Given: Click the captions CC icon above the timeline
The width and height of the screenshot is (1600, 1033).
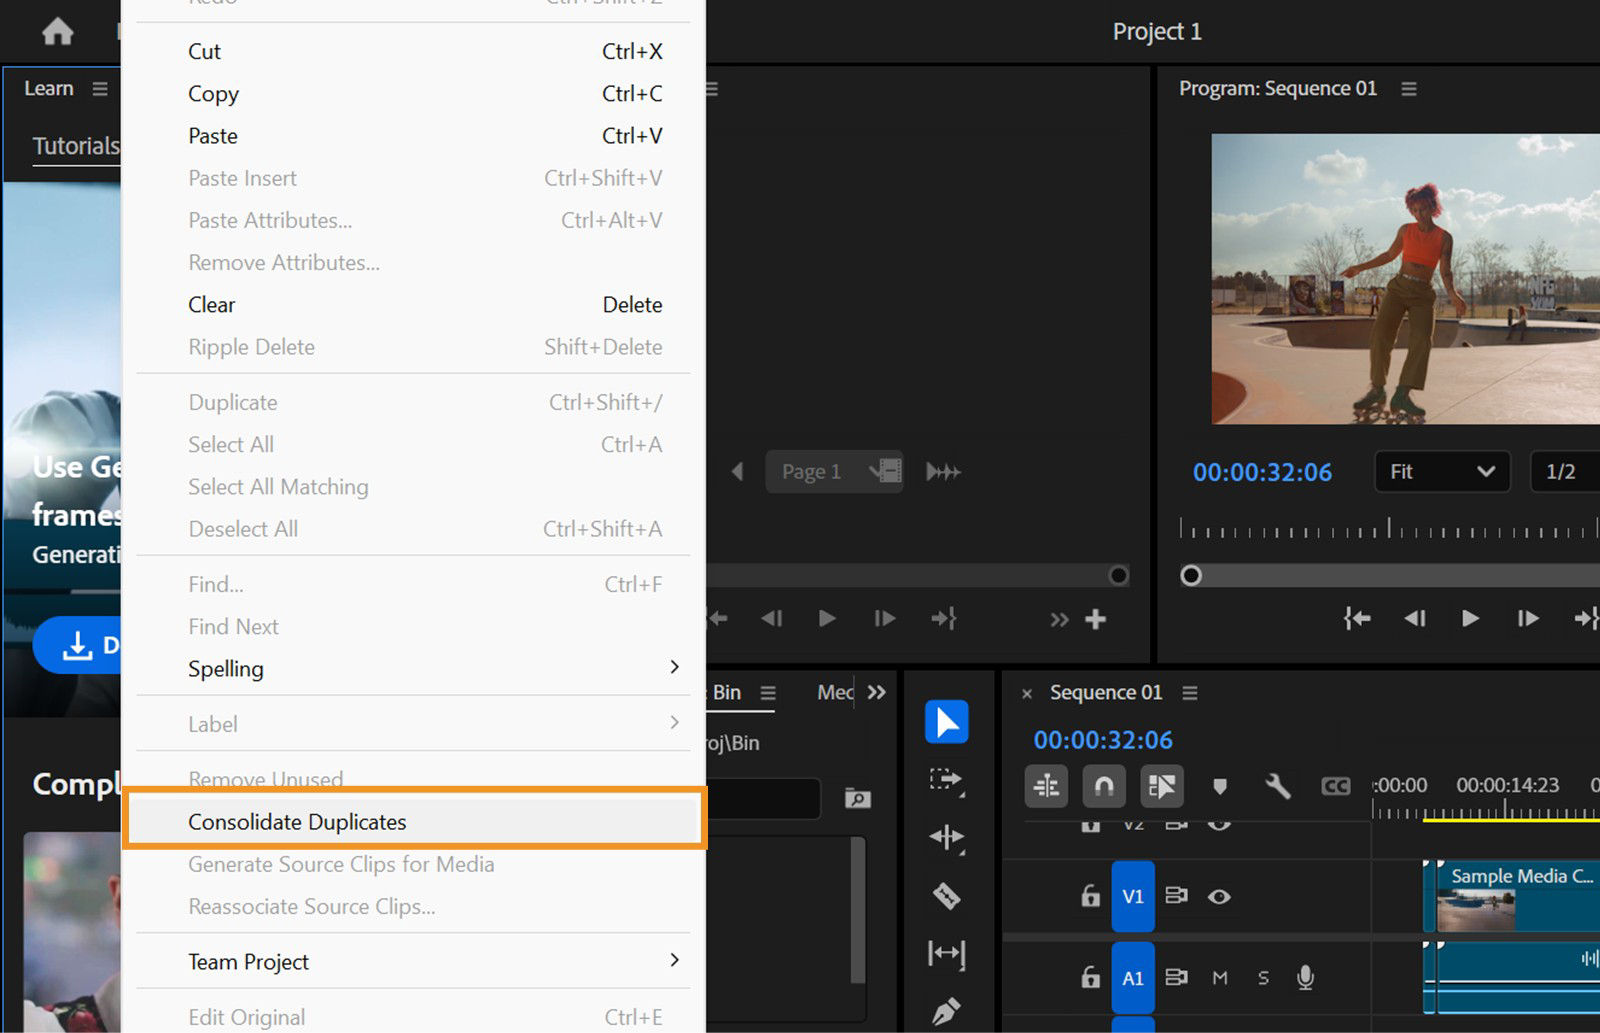Looking at the screenshot, I should point(1337,786).
